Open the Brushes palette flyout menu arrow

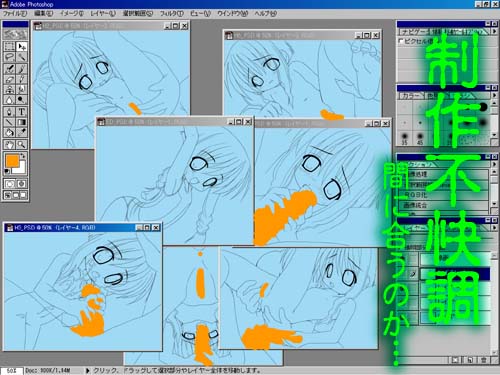click(495, 95)
